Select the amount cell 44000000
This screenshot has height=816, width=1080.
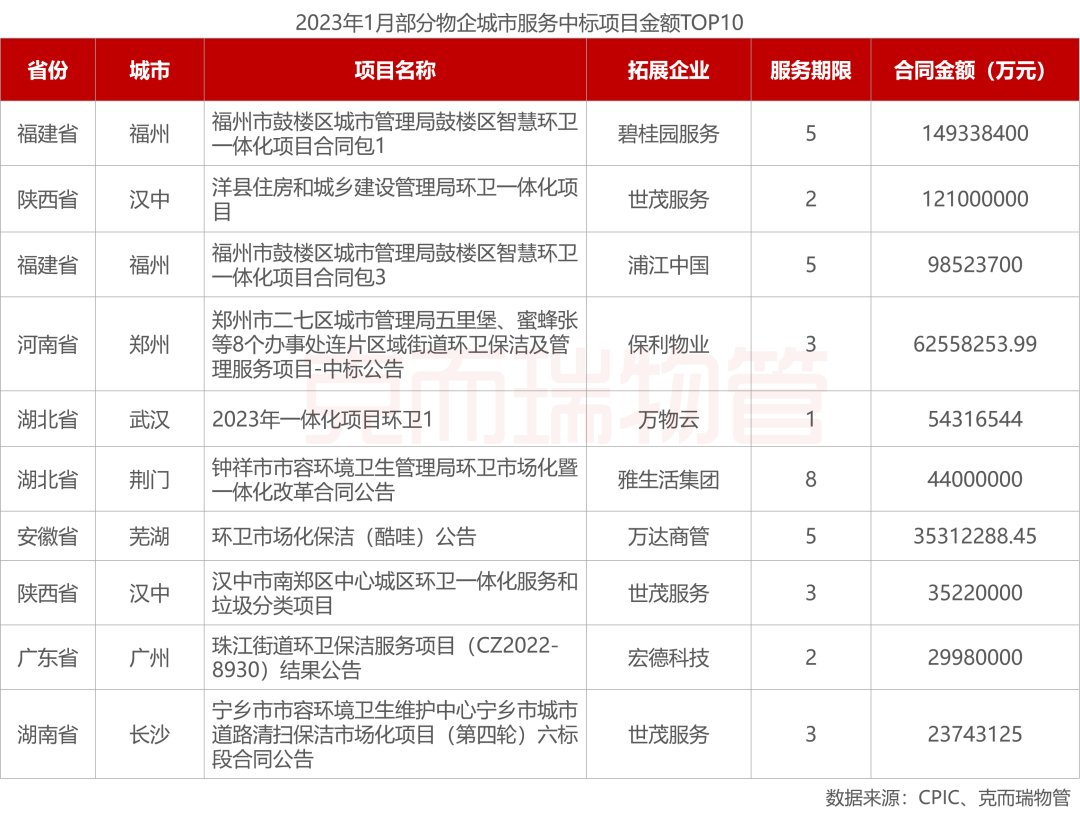pos(975,479)
